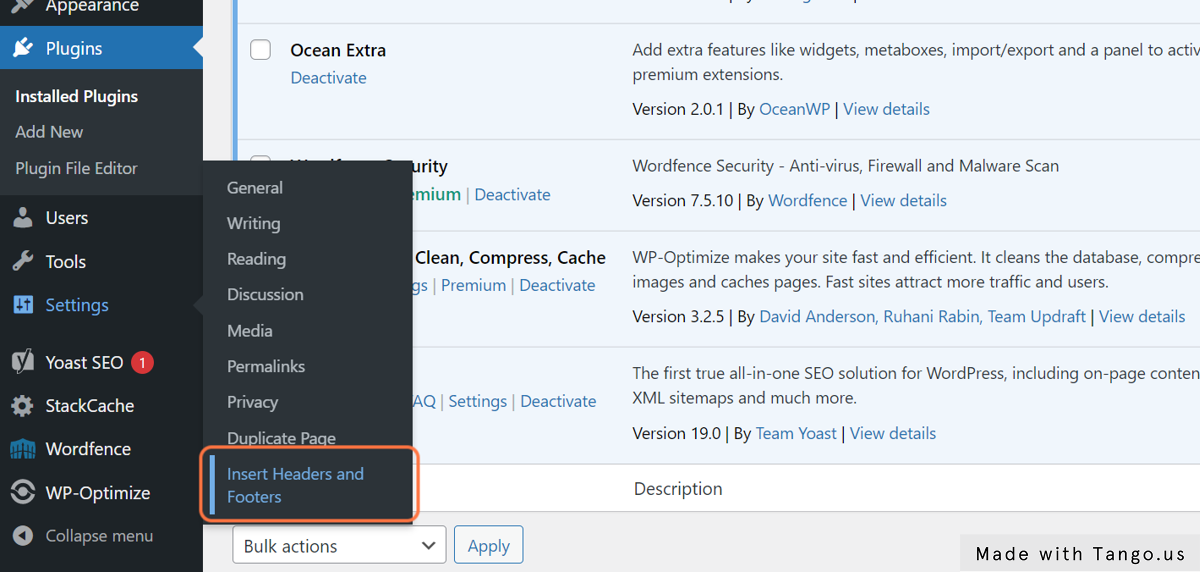Screen dimensions: 1200x572
Task: Open the Settings menu label
Action: (x=77, y=305)
